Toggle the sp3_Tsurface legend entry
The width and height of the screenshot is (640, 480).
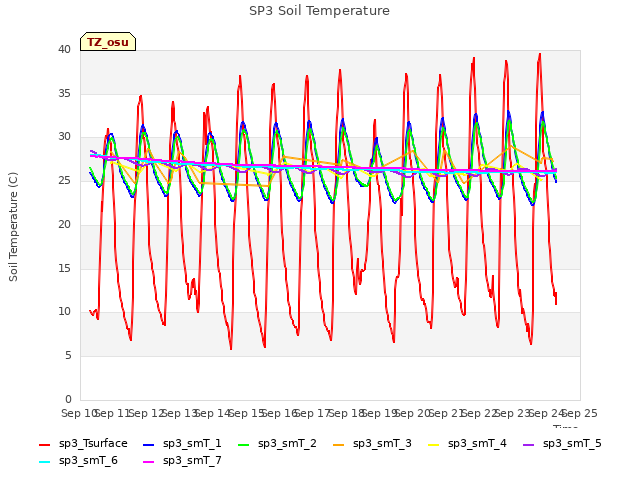[x=83, y=444]
